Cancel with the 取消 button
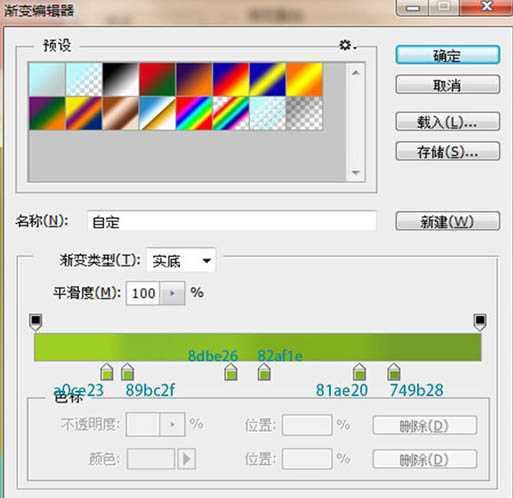The height and width of the screenshot is (498, 513). coord(448,85)
